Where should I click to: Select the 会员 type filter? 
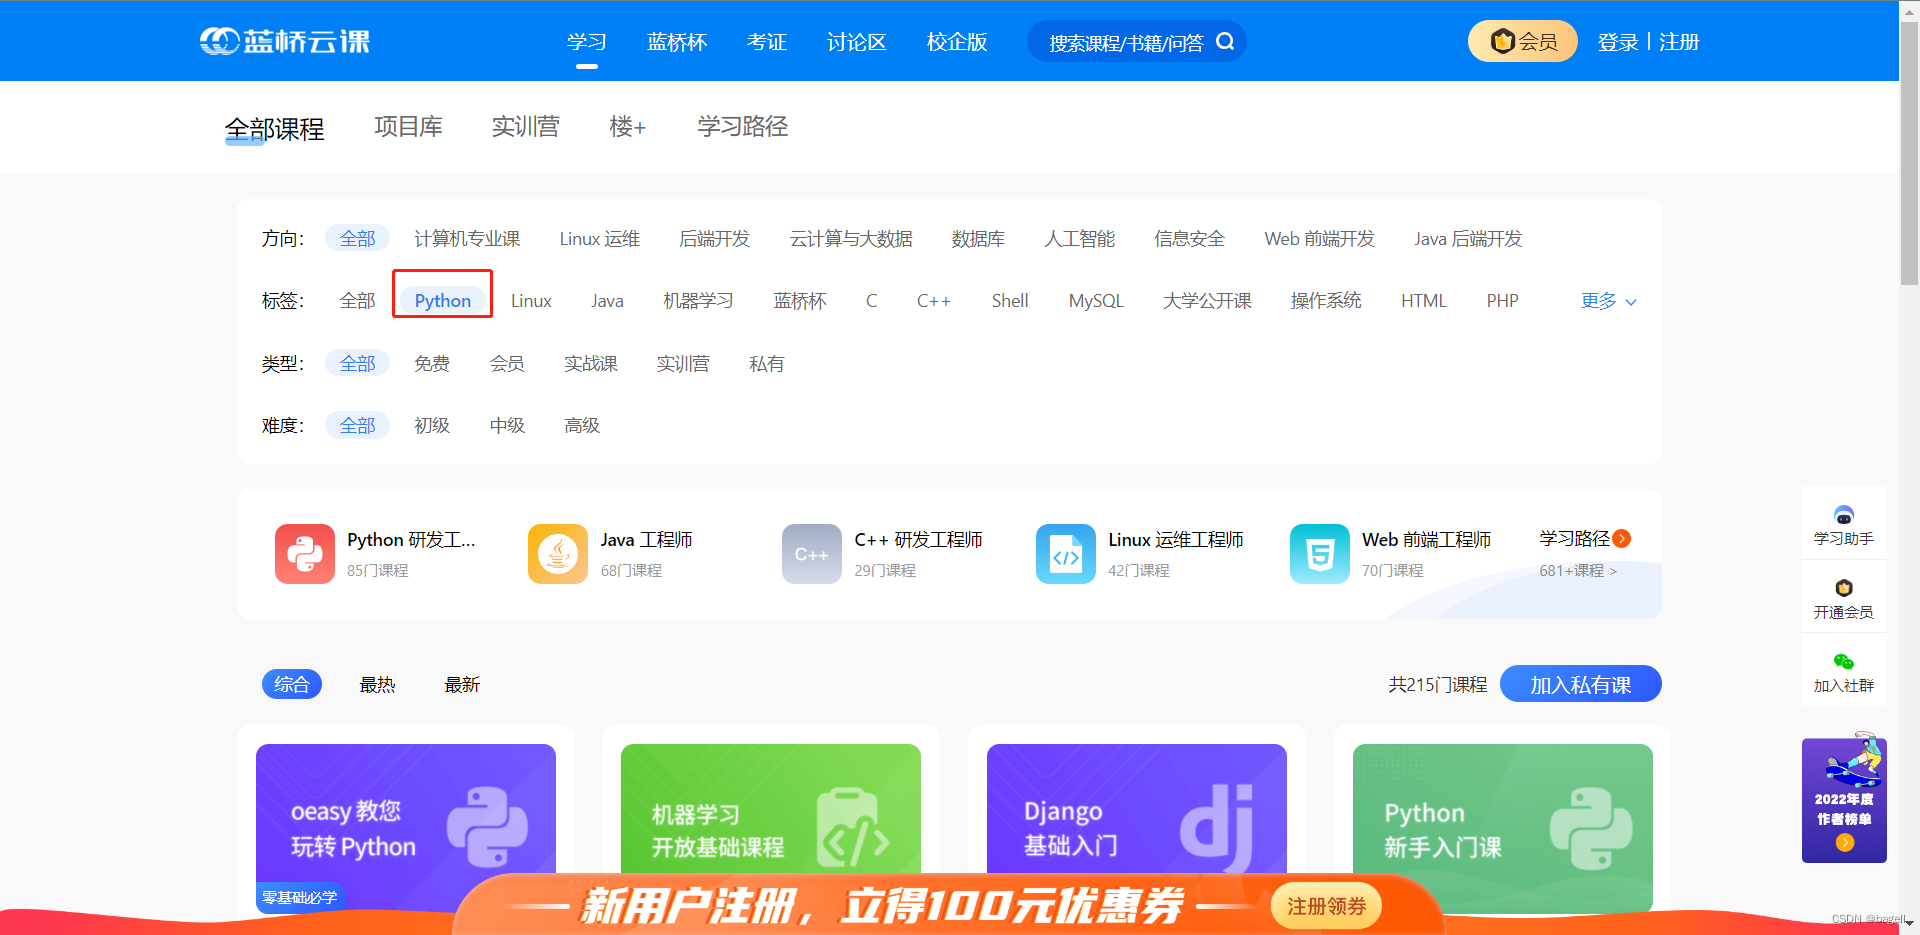click(x=507, y=364)
